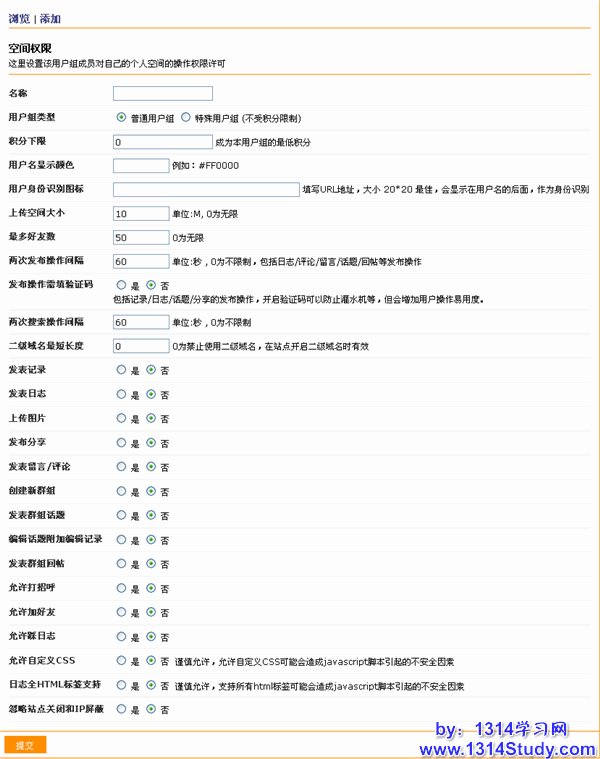Click the 积分下限 input field
Viewport: 600px width, 759px height.
click(163, 142)
